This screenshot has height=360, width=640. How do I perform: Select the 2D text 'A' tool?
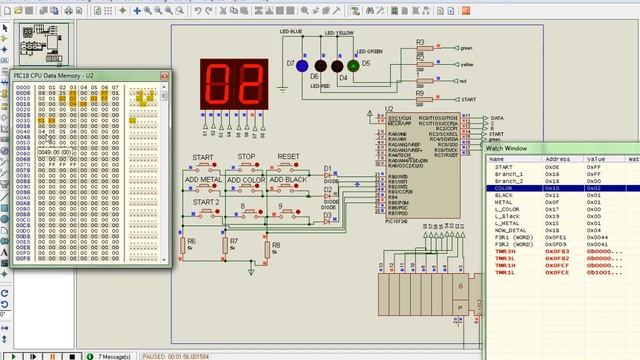pos(4,252)
